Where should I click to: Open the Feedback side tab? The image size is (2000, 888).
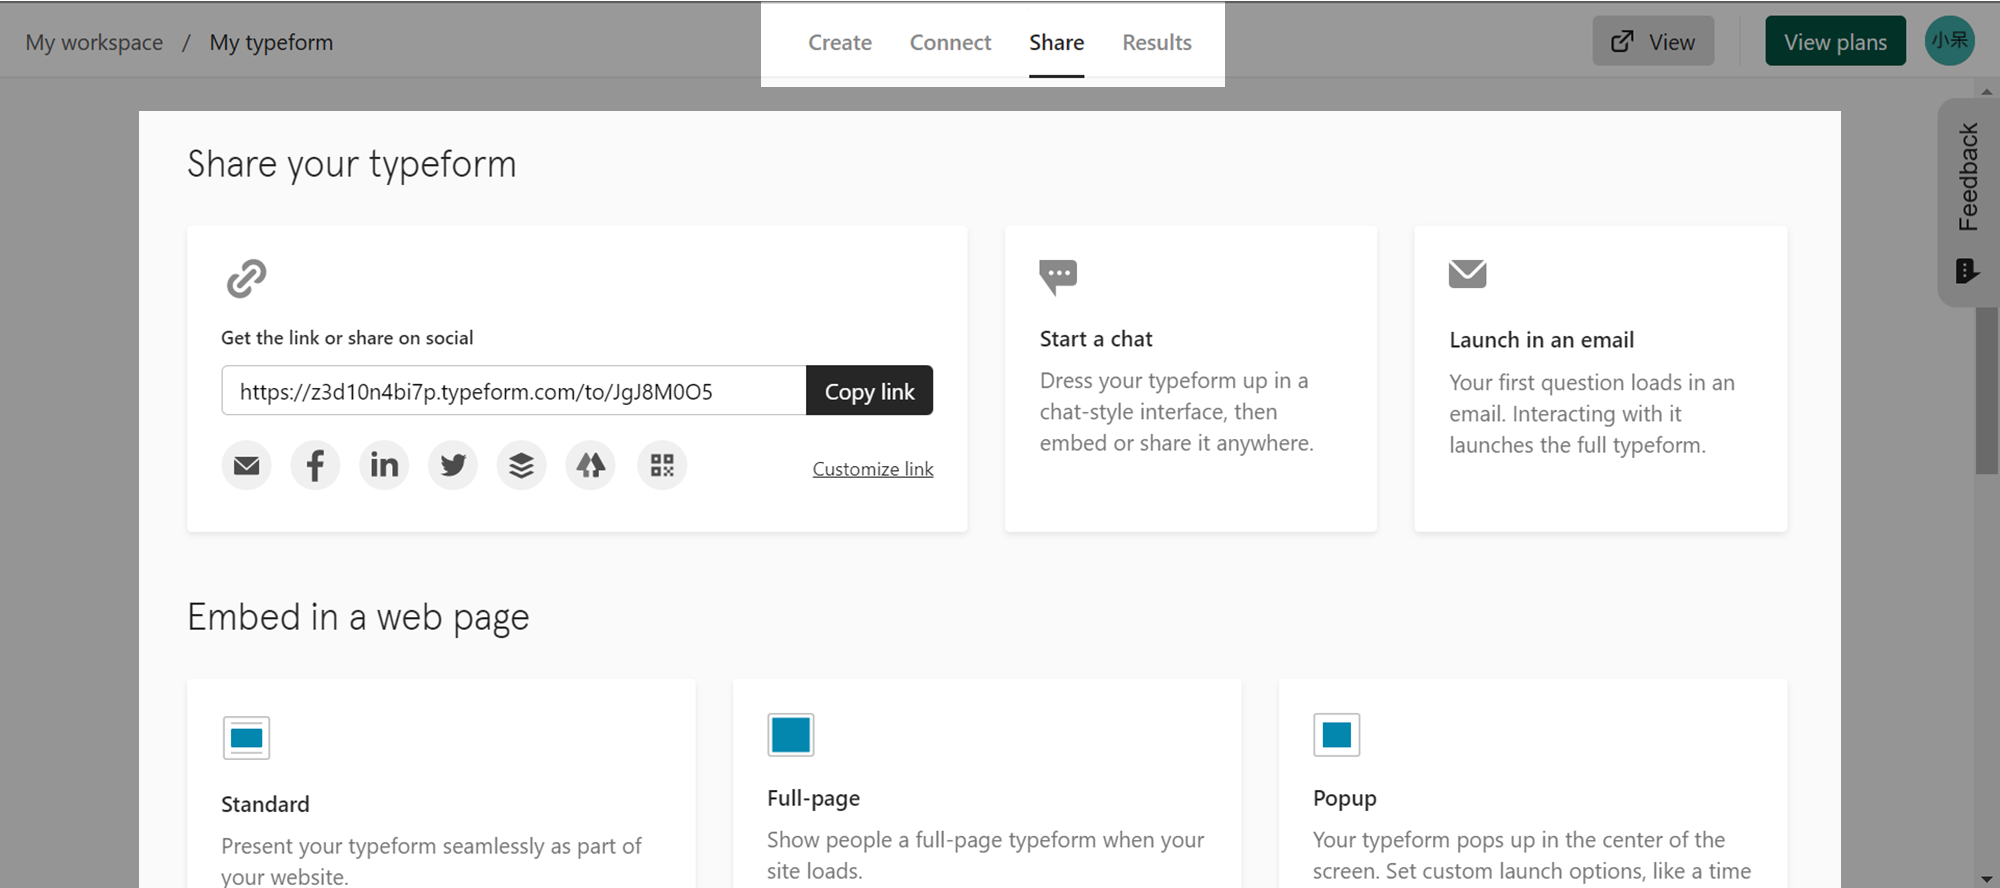tap(1968, 202)
